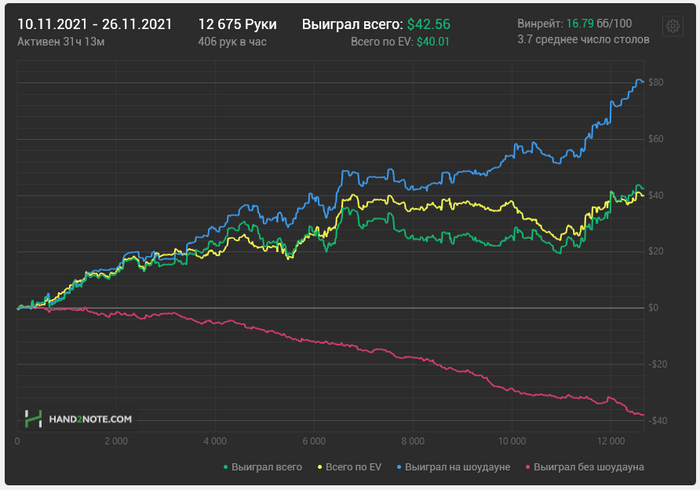Click the 6 000 x-axis label
This screenshot has width=700, height=490.
point(314,441)
